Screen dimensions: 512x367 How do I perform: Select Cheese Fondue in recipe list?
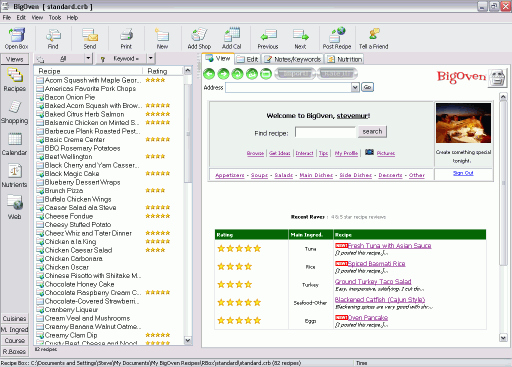point(69,216)
